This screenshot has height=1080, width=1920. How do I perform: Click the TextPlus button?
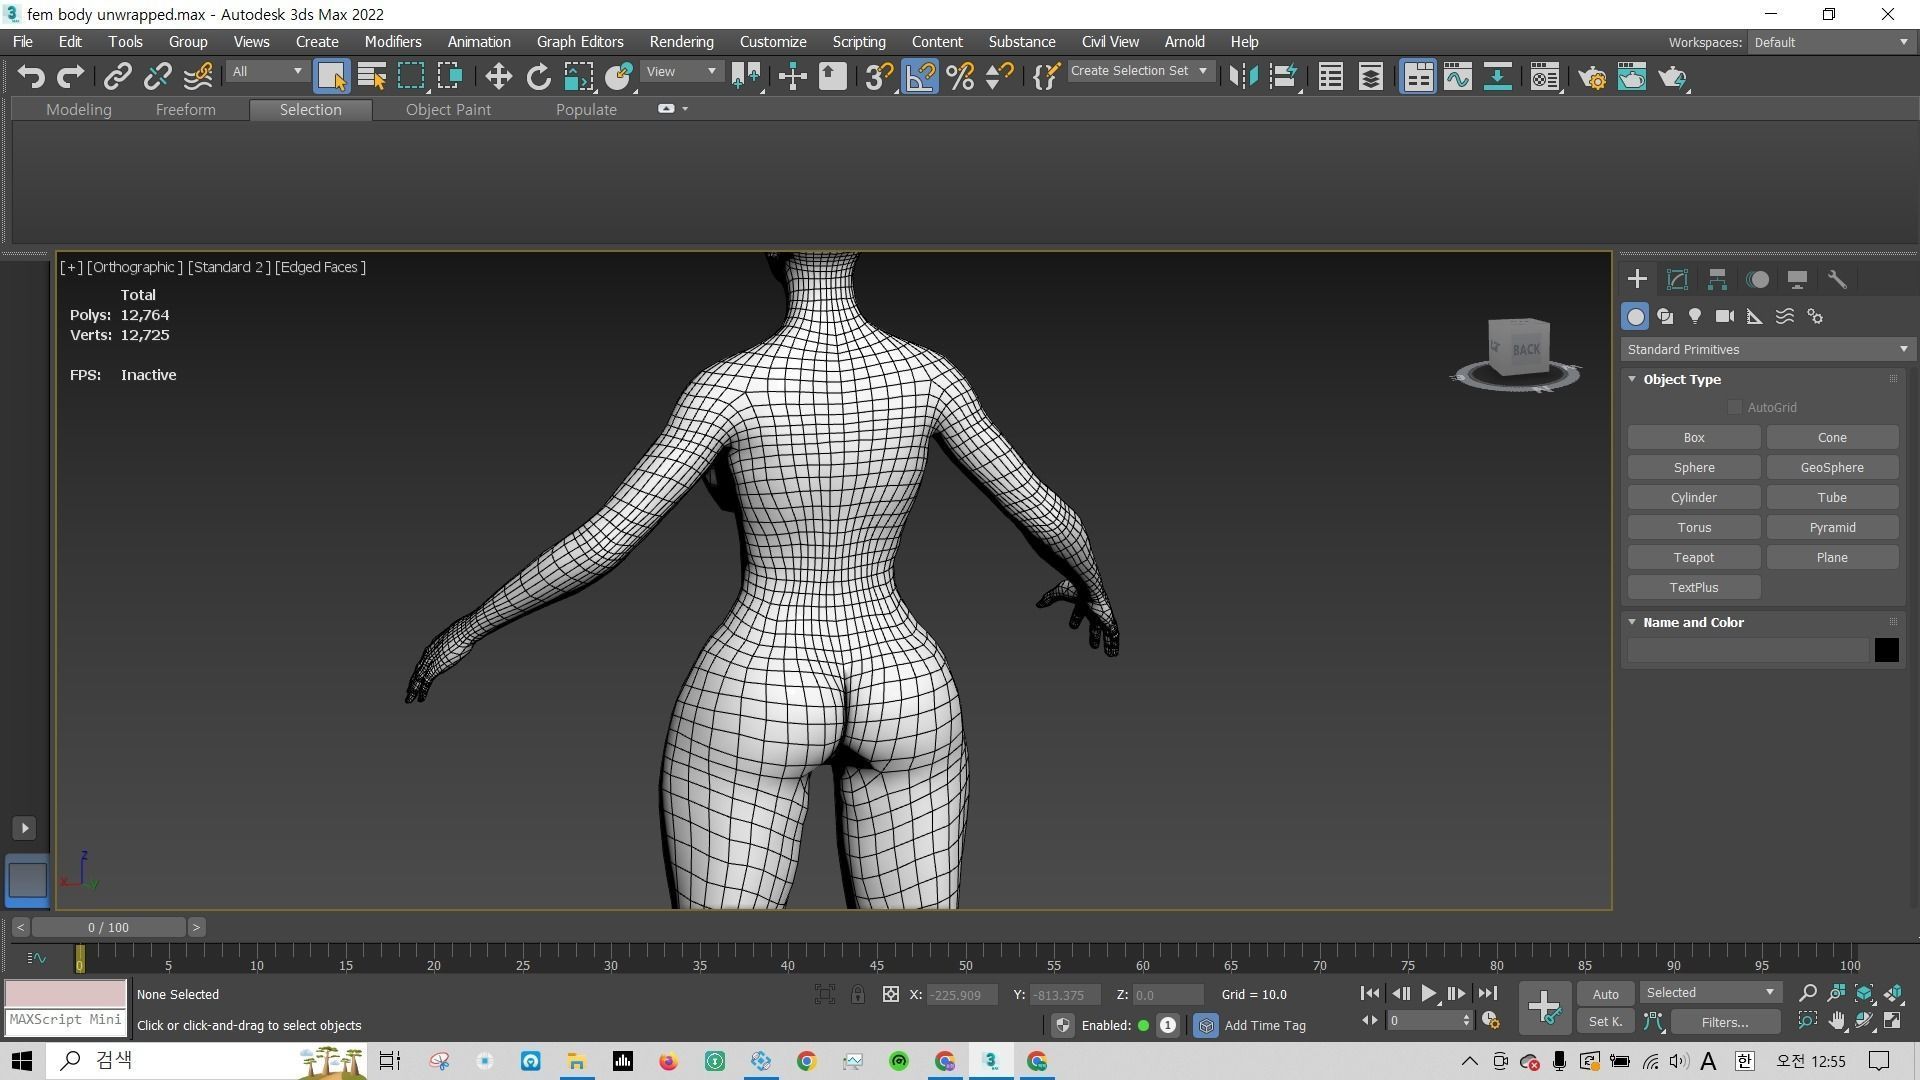(x=1694, y=587)
